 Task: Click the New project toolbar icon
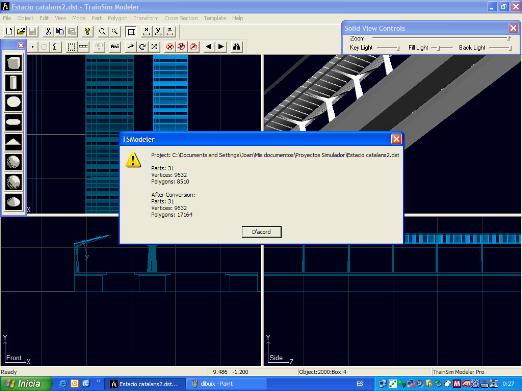pyautogui.click(x=9, y=31)
